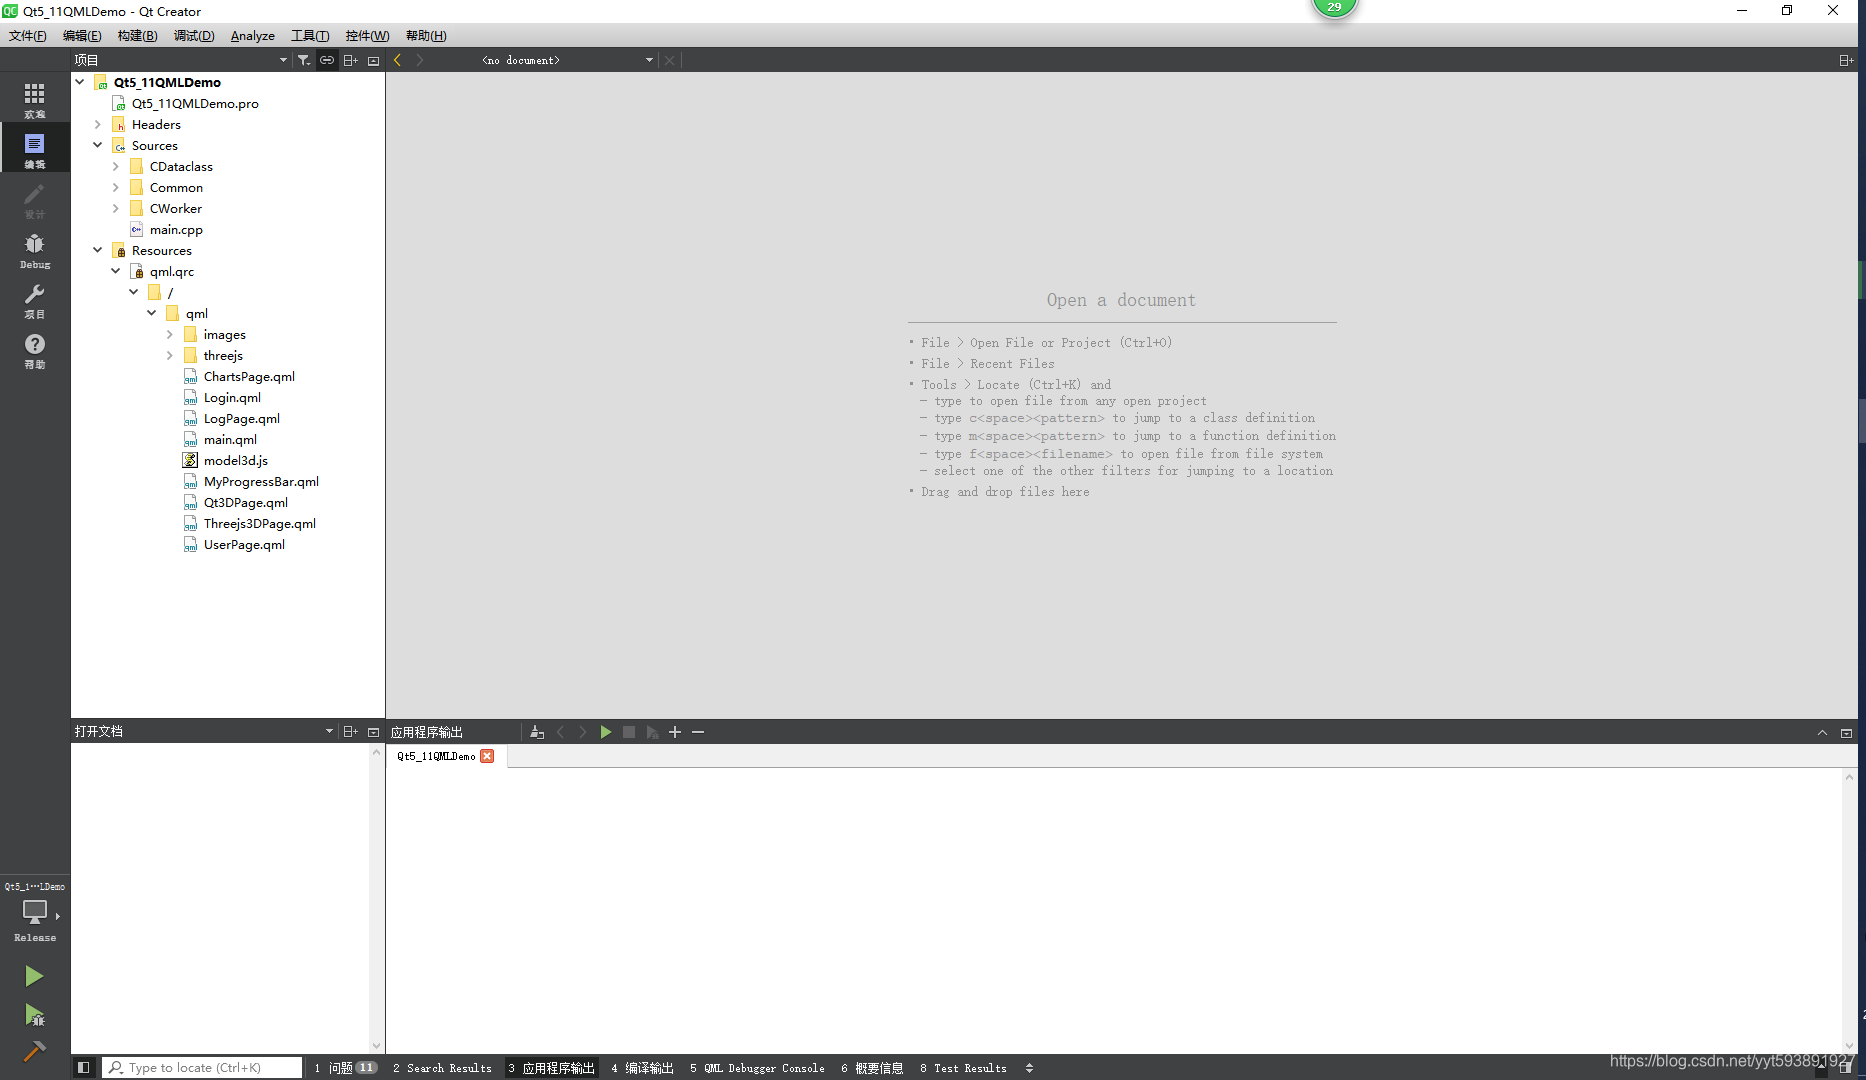The width and height of the screenshot is (1866, 1080).
Task: Expand the threejs folder
Action: click(x=170, y=355)
